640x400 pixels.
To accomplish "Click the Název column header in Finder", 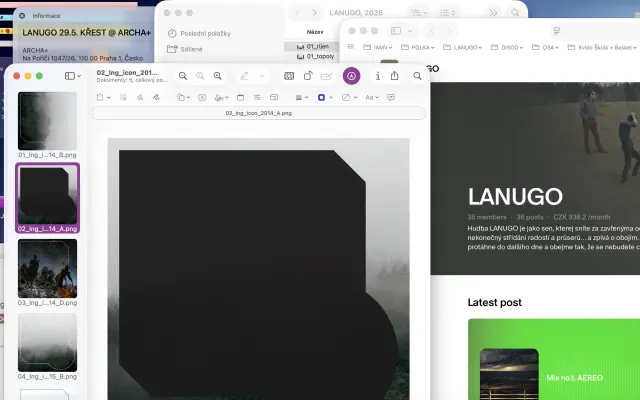I will 314,32.
